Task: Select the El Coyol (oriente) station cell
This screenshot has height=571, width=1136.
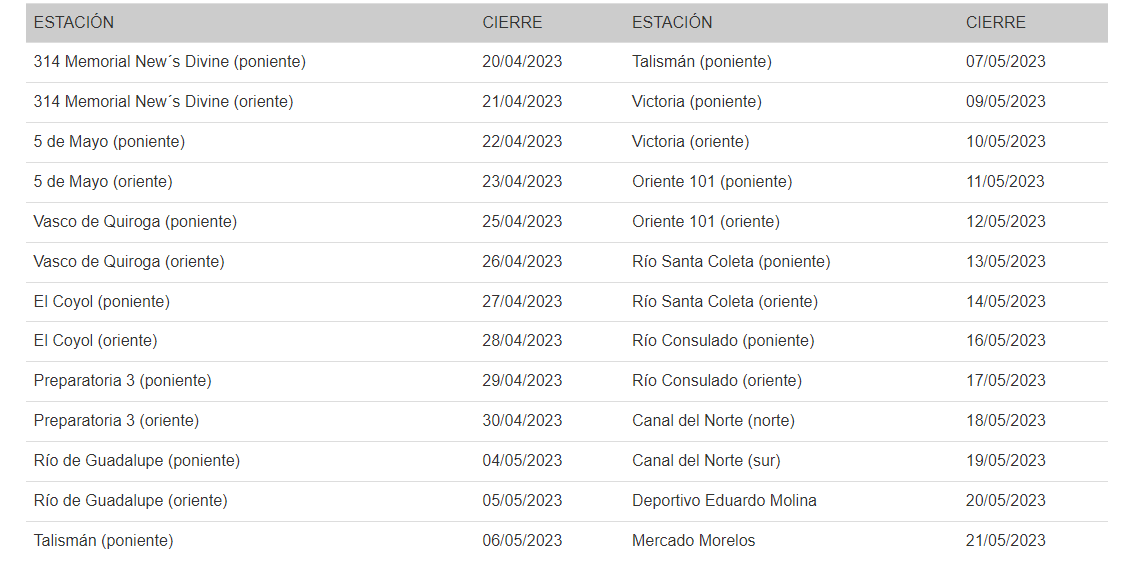Action: click(x=95, y=341)
